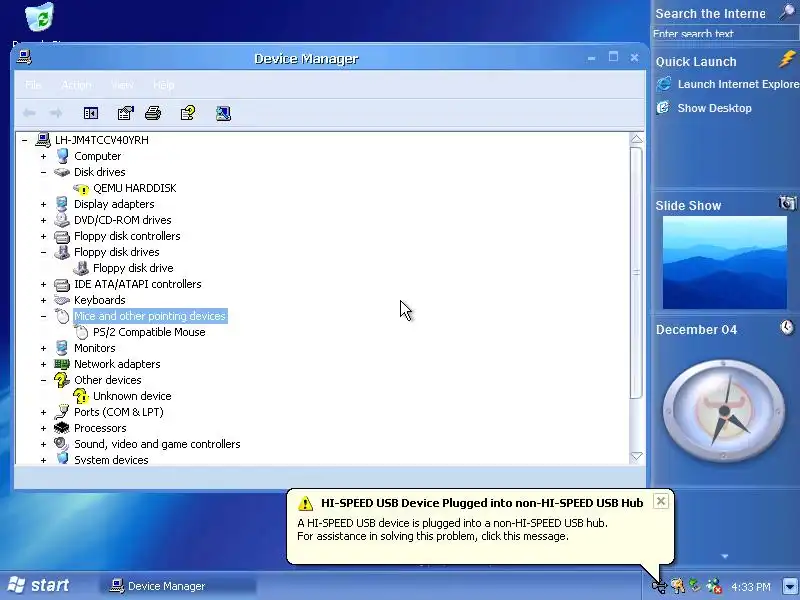Expand the Floppy disk controllers category

coord(43,236)
